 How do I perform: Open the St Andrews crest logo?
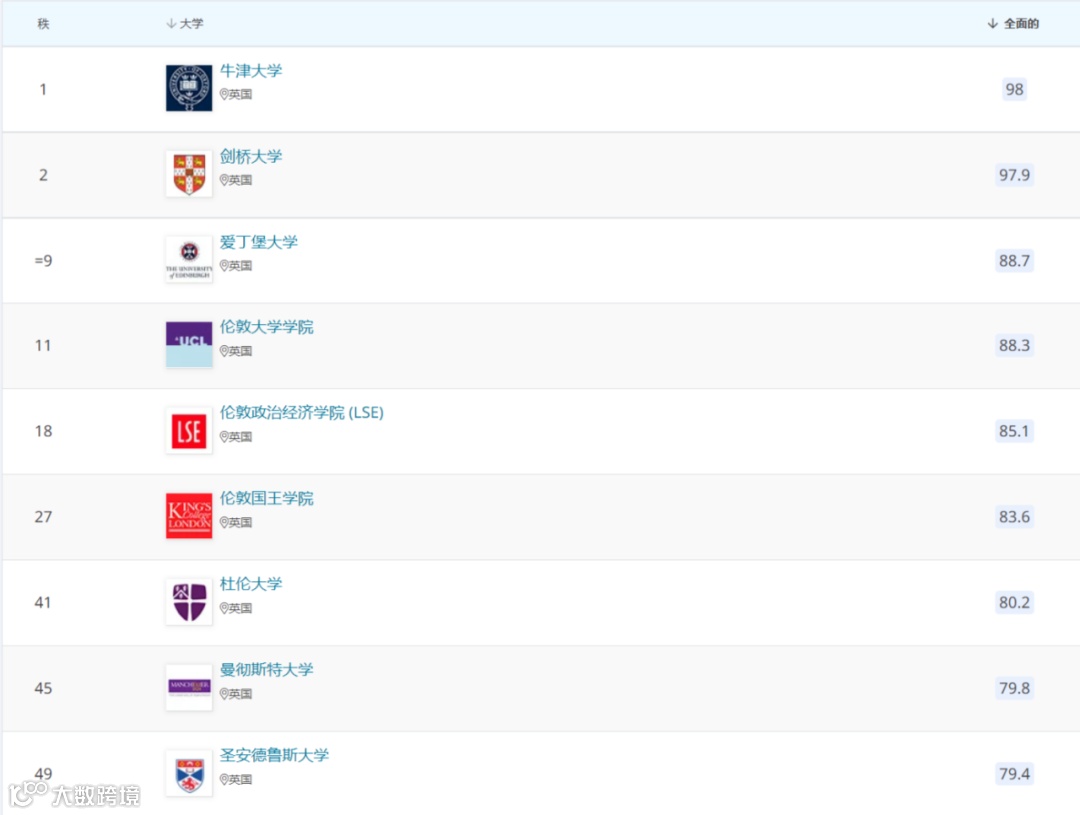(x=189, y=773)
